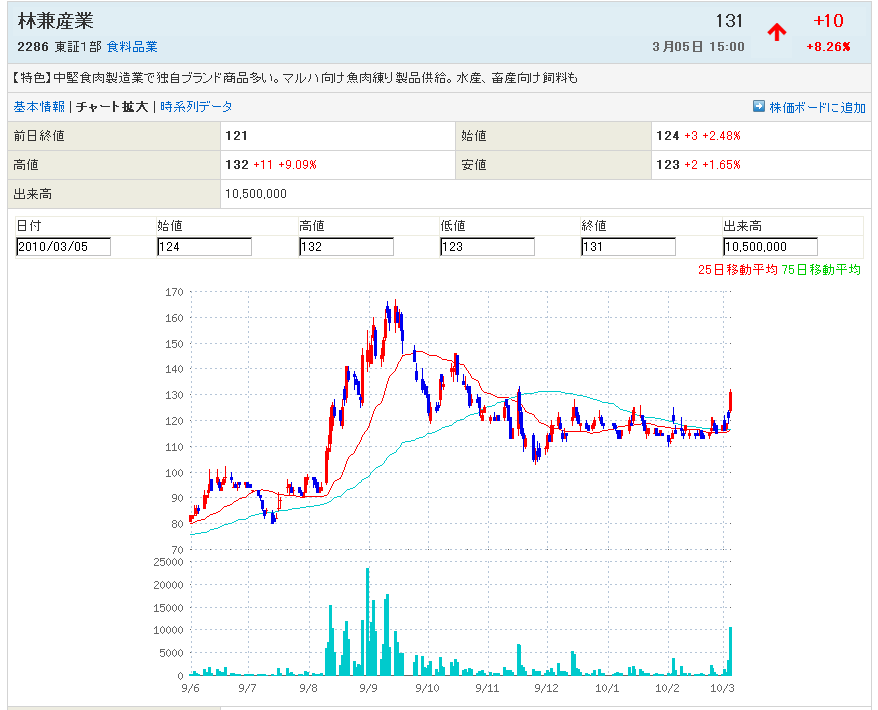Focus the 終値 input box showing 131
Viewport: 878px width, 710px height.
point(628,247)
